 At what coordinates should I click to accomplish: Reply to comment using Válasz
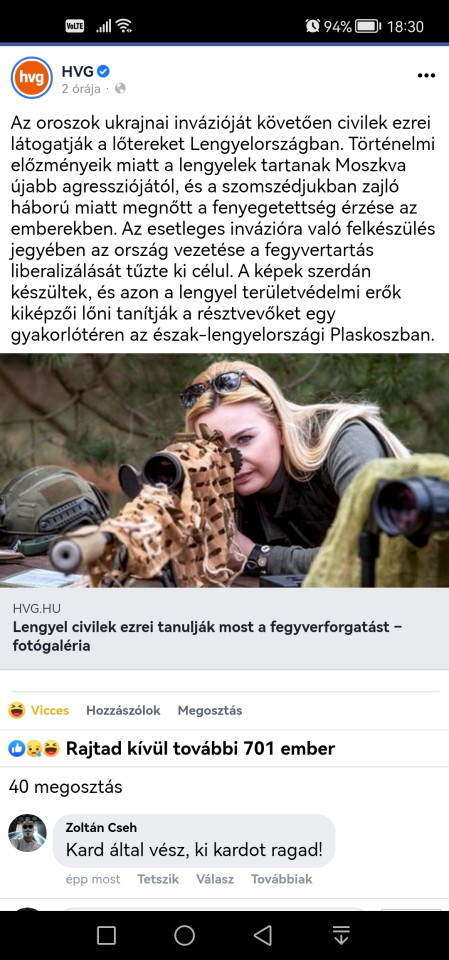coord(215,879)
